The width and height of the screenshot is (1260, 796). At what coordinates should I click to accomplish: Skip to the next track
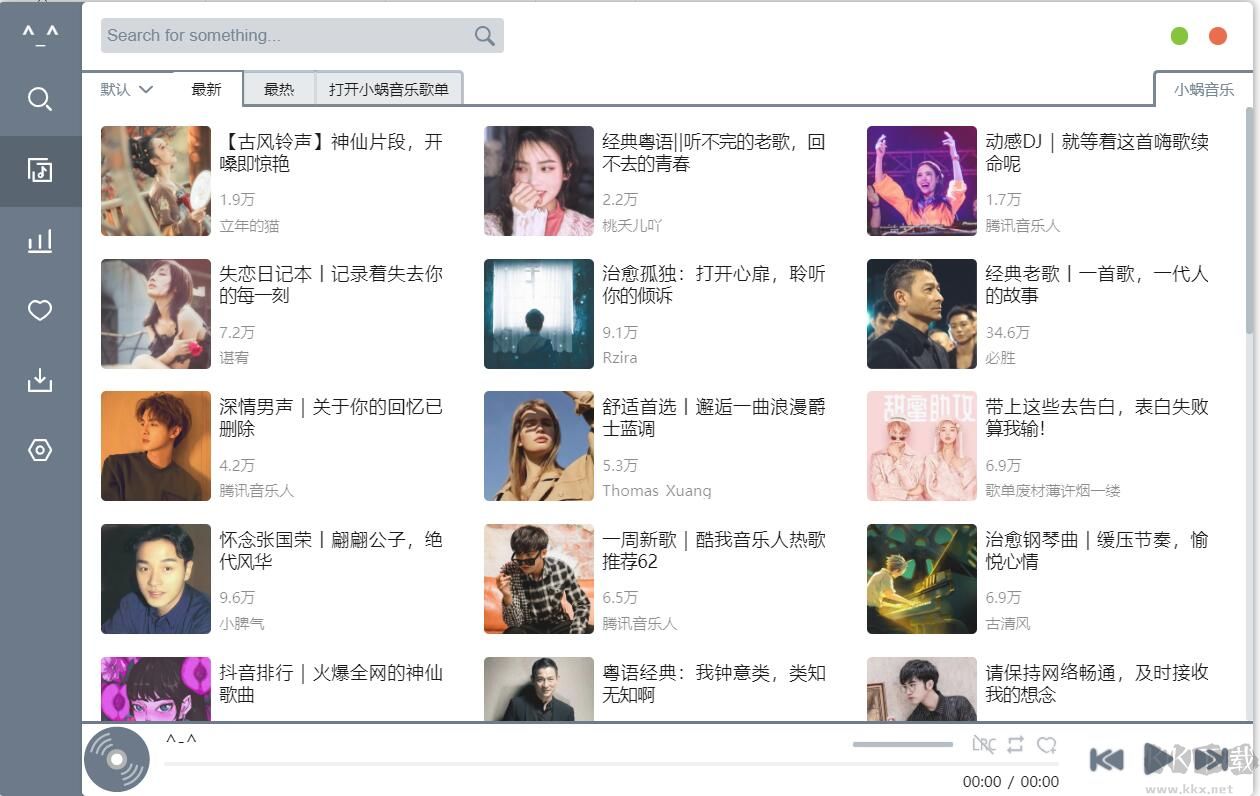tap(1210, 759)
